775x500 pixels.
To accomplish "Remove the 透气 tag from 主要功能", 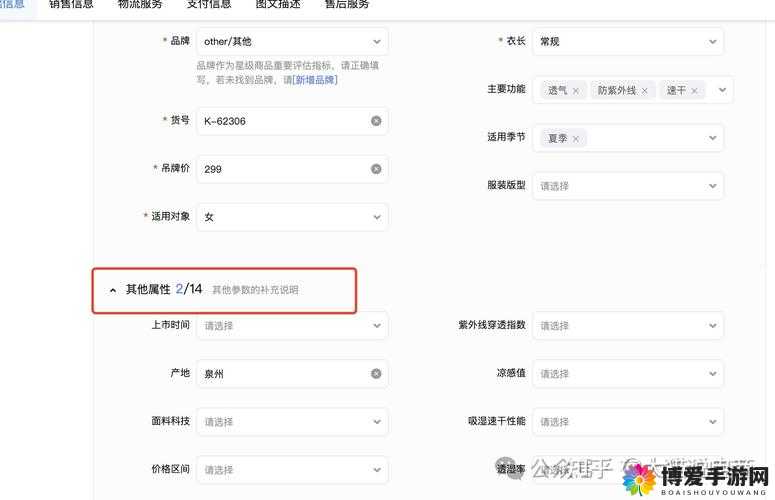I will (x=576, y=91).
